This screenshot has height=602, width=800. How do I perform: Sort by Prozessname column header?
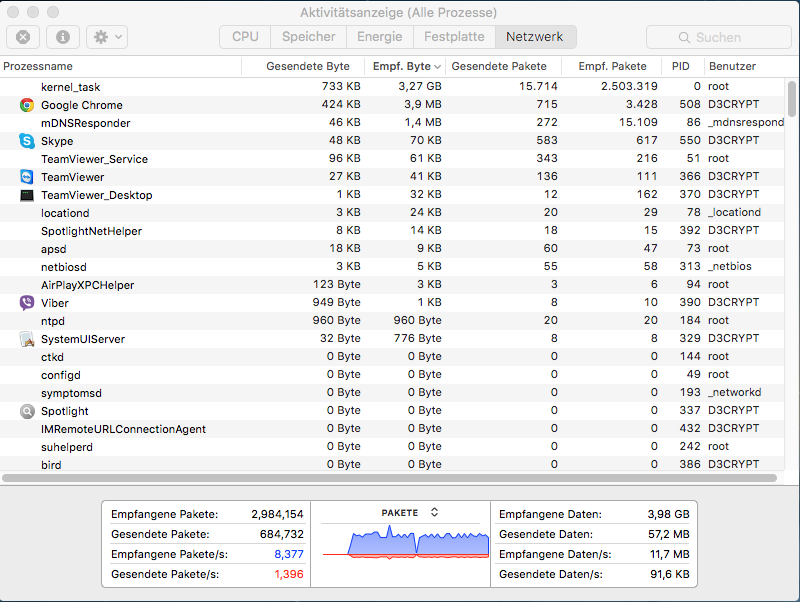click(120, 66)
